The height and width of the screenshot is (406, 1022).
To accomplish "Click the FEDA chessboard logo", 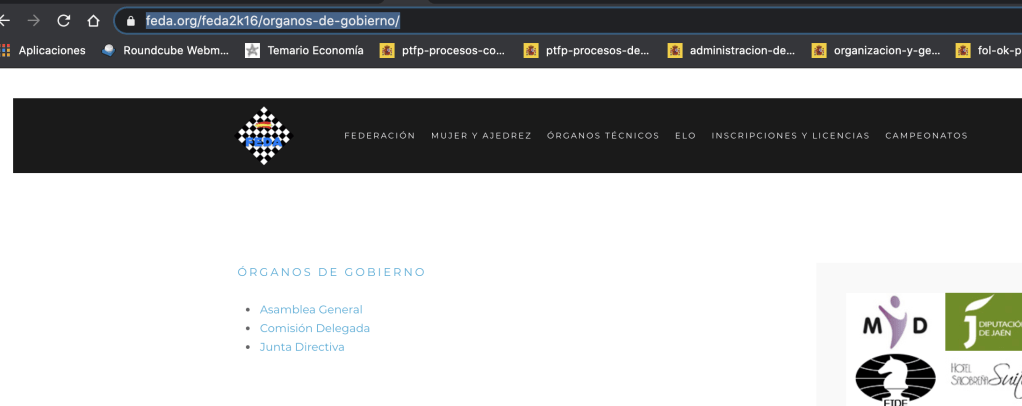I will [263, 136].
